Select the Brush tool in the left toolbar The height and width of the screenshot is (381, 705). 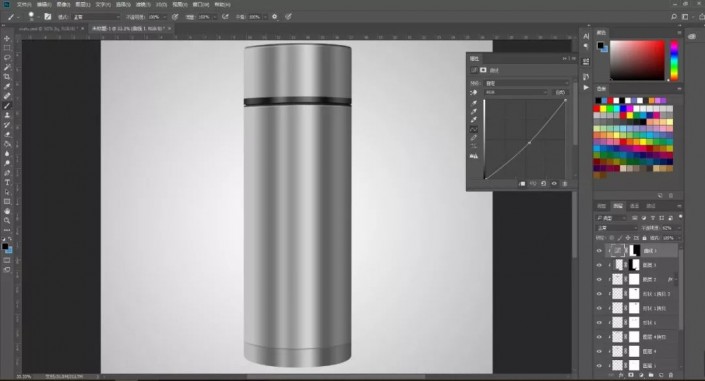7,106
